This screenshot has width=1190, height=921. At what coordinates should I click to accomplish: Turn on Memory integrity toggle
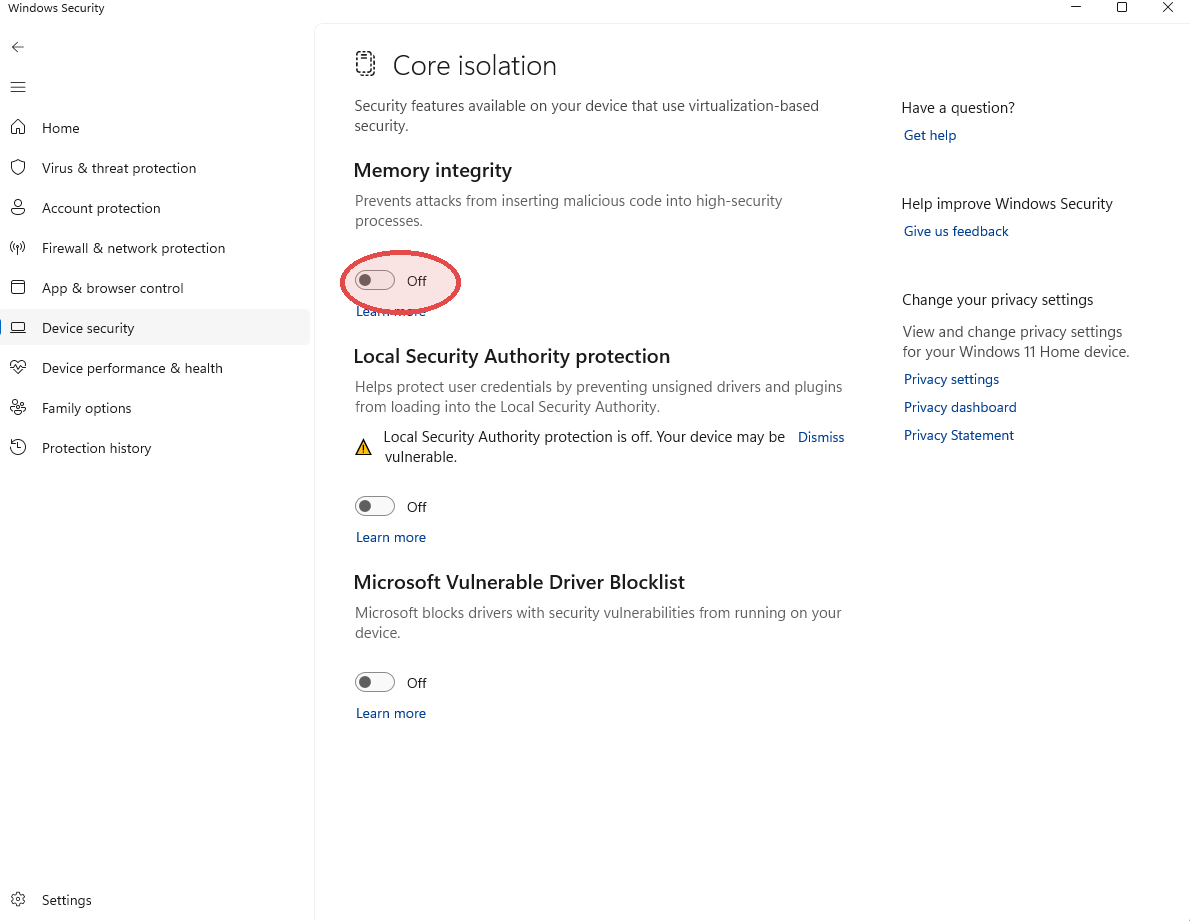(375, 280)
